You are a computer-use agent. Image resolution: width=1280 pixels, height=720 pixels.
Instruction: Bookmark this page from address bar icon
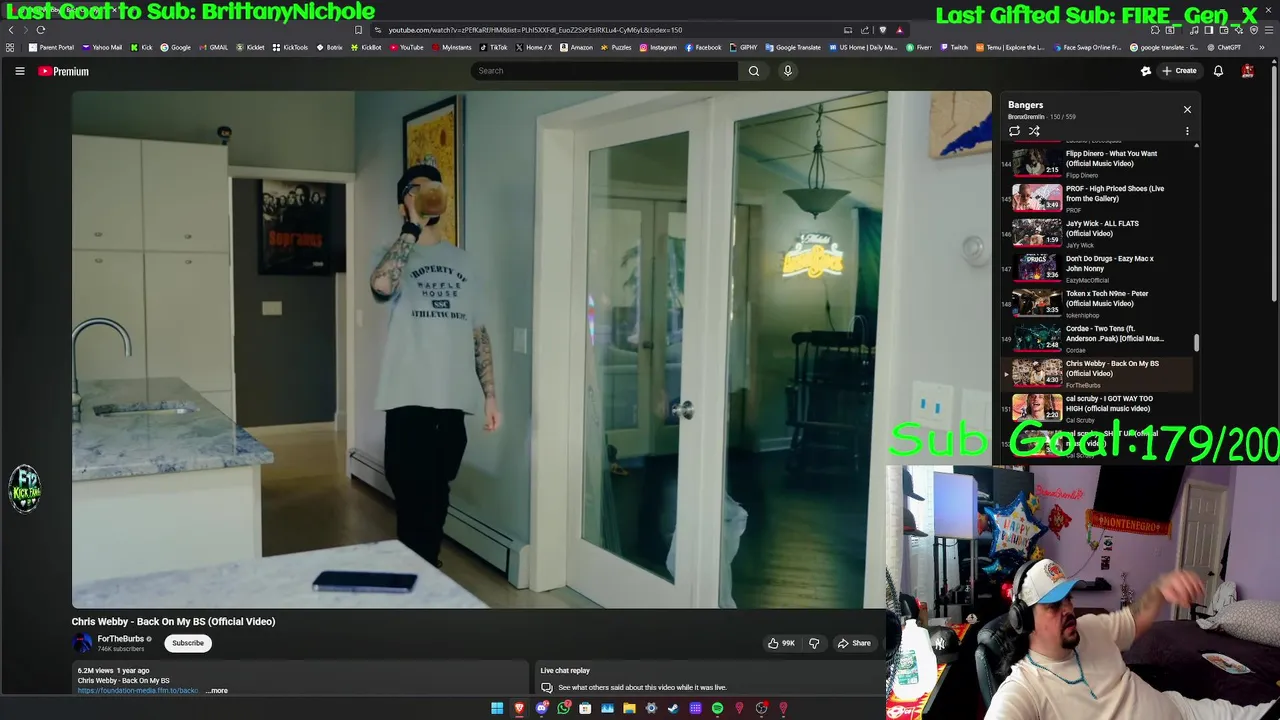point(359,30)
